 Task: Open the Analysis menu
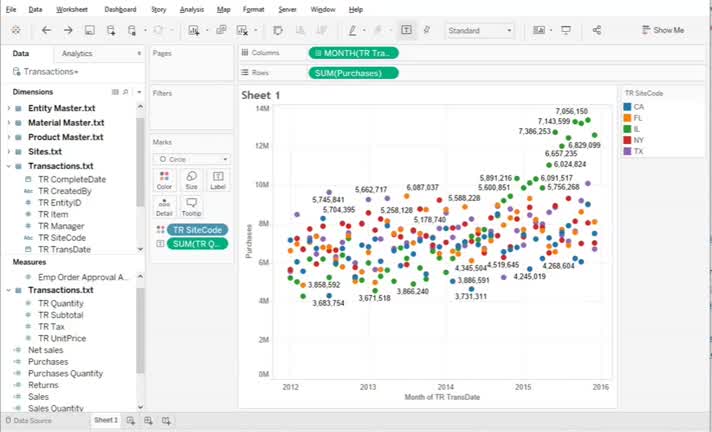point(192,9)
